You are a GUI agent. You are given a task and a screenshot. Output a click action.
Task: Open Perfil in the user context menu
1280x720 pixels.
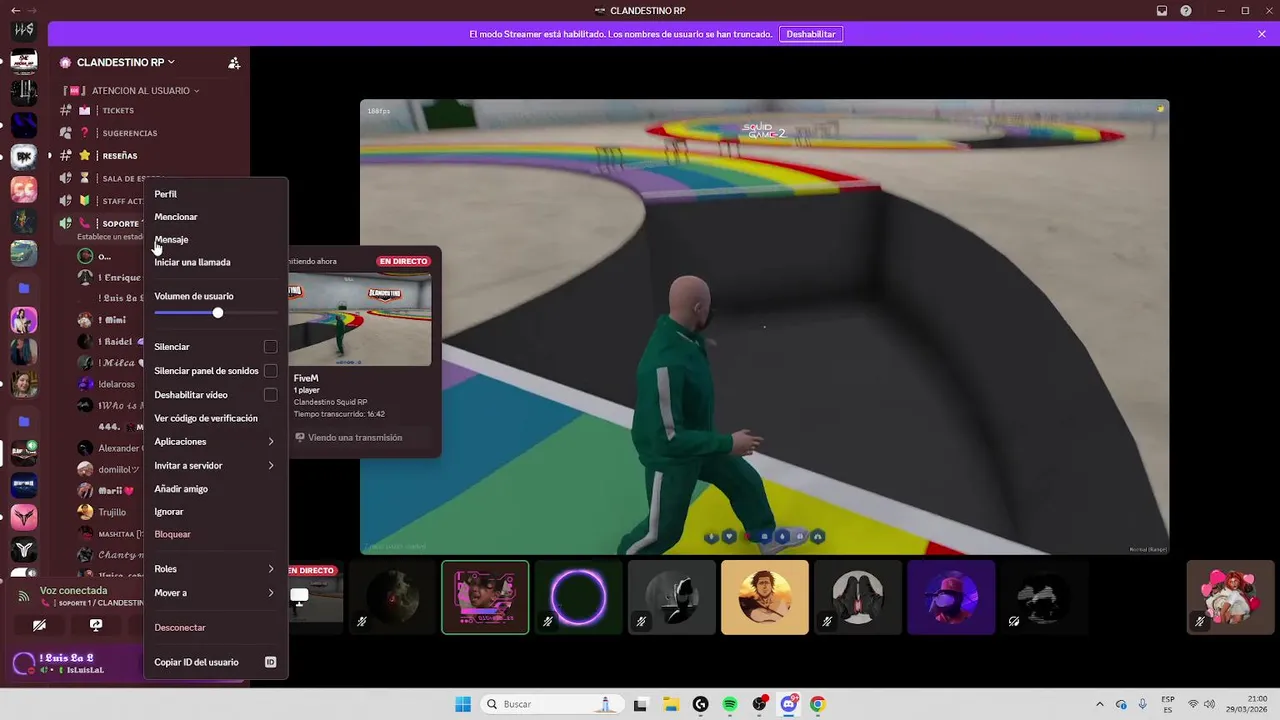pyautogui.click(x=216, y=194)
